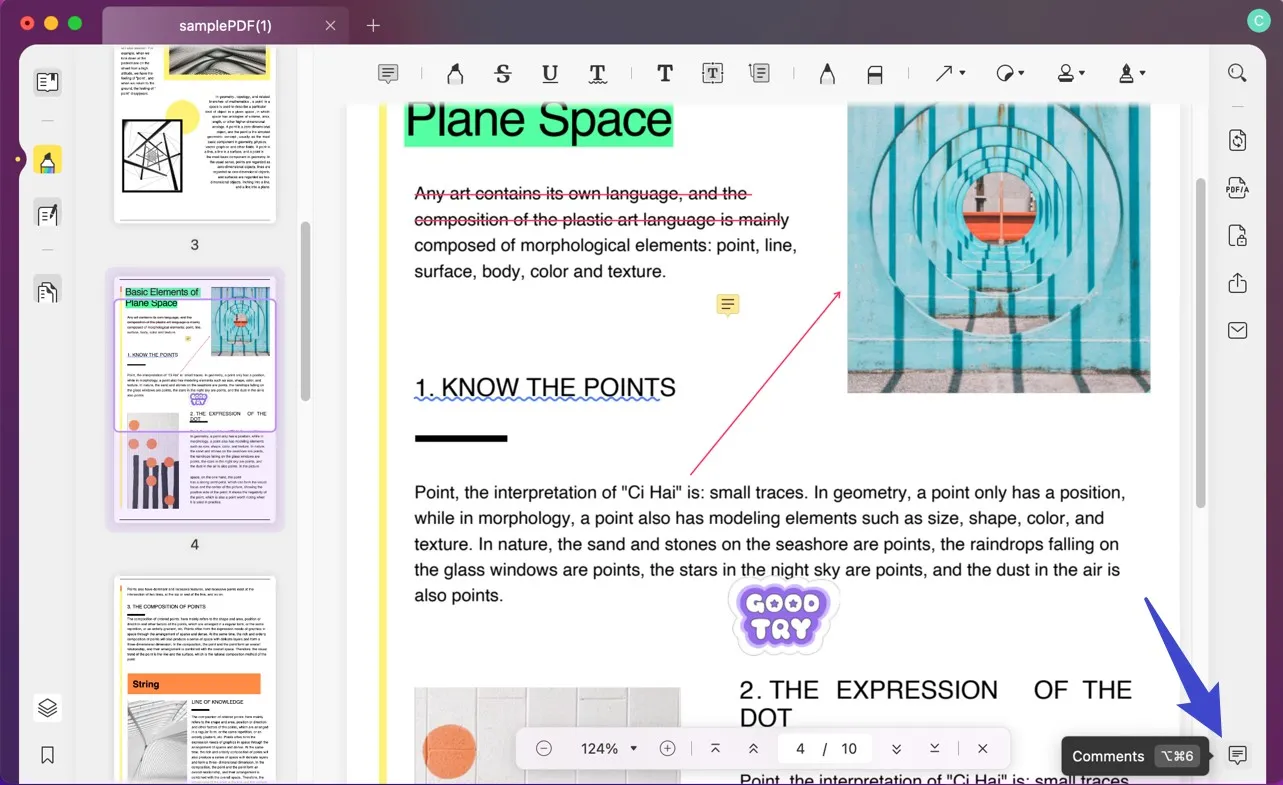1283x785 pixels.
Task: Switch to the samplePDF(1) tab
Action: (x=225, y=27)
